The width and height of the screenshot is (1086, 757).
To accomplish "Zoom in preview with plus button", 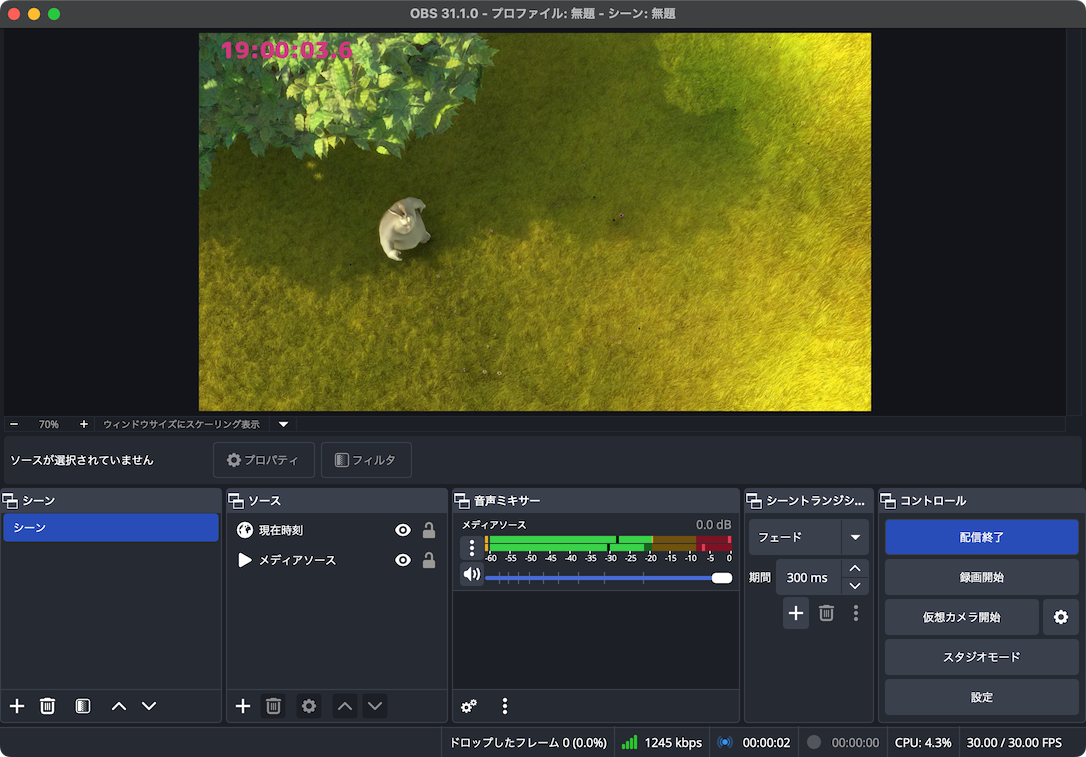I will [x=84, y=424].
